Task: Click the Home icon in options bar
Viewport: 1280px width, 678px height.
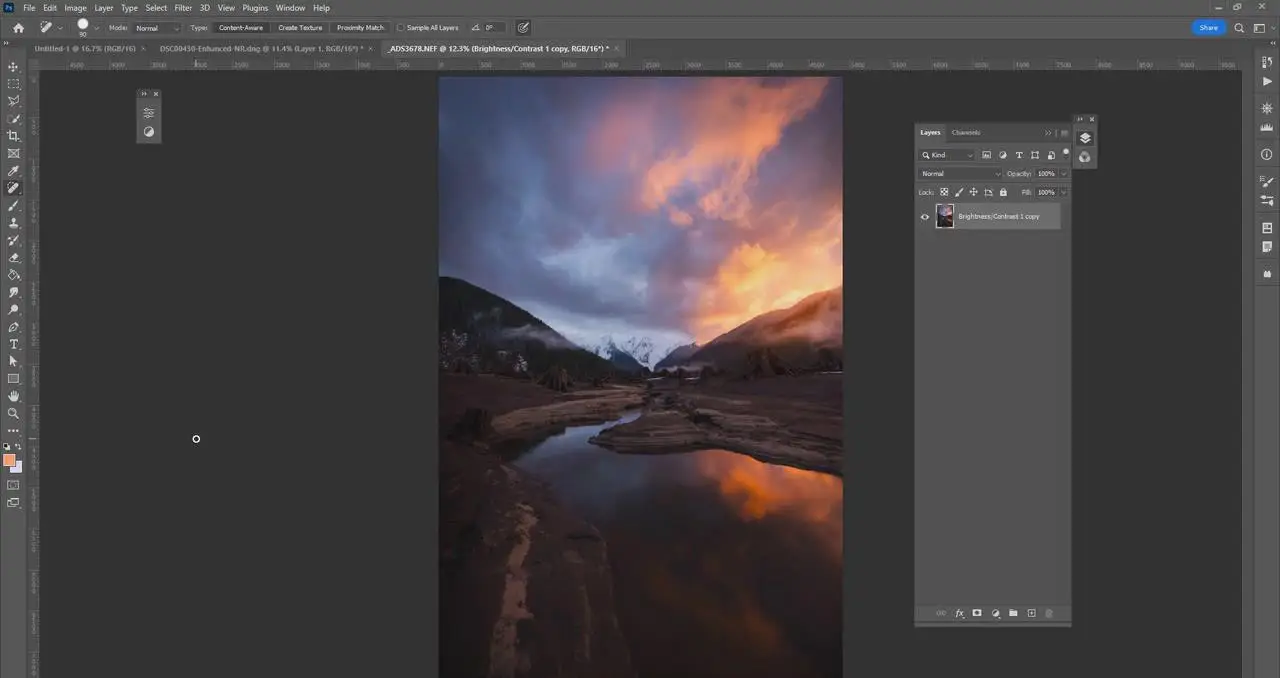Action: [18, 28]
